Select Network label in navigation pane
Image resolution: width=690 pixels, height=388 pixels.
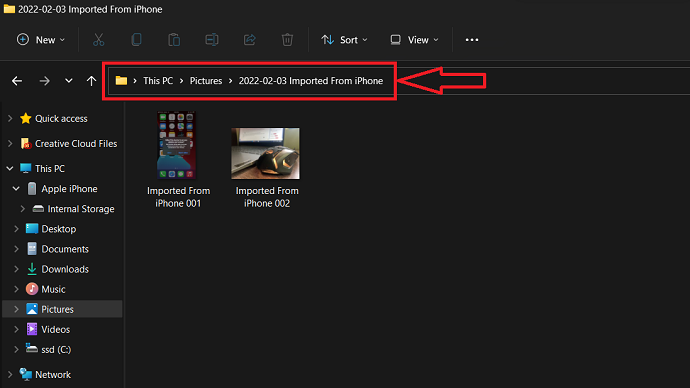click(53, 374)
